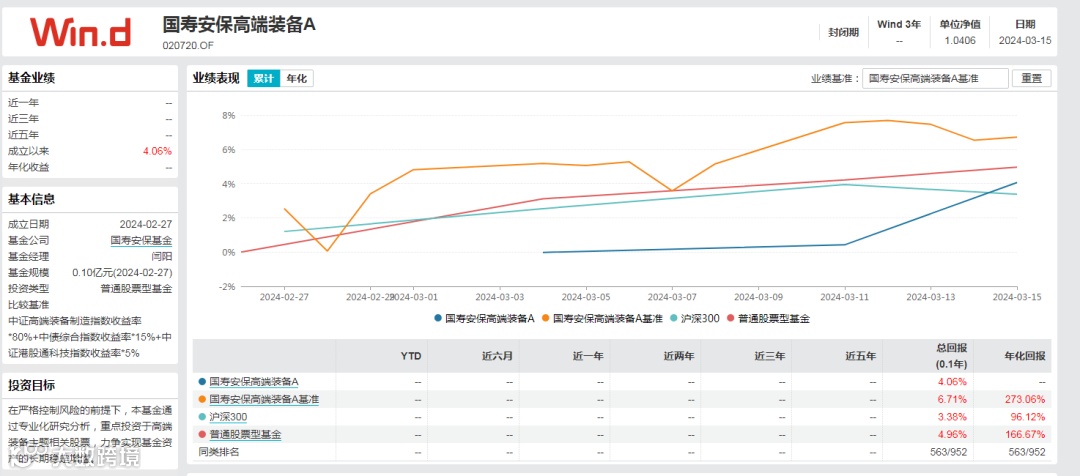
Task: Click the 4.06% total return cell in table
Action: point(953,382)
